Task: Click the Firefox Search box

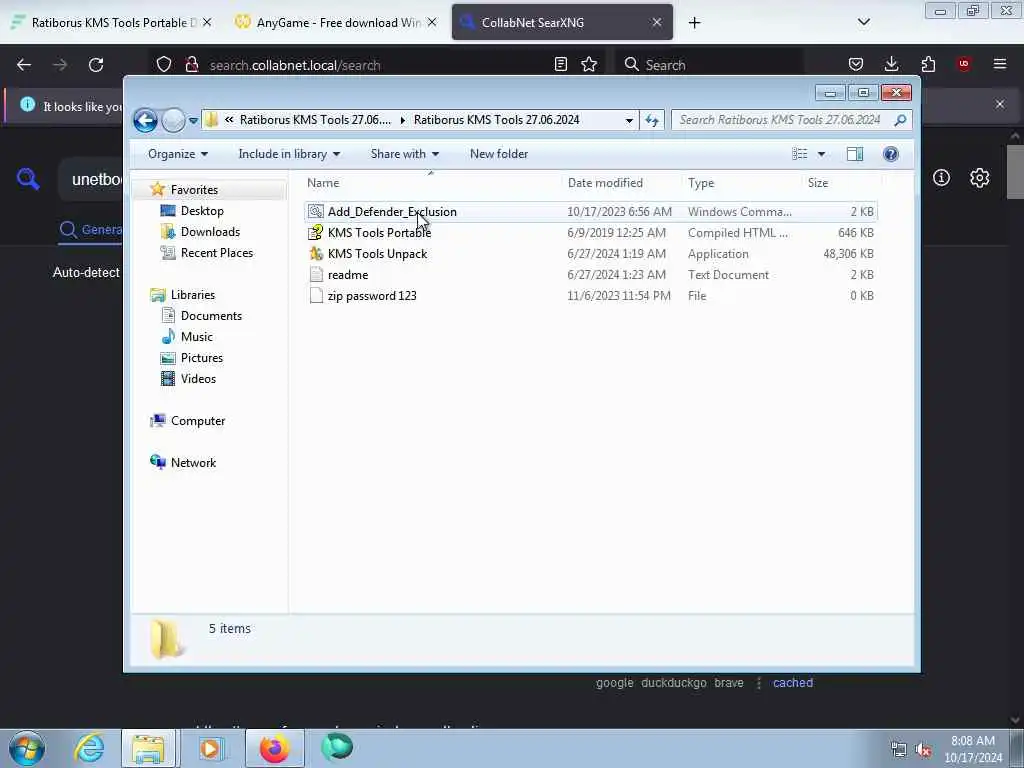Action: point(710,65)
